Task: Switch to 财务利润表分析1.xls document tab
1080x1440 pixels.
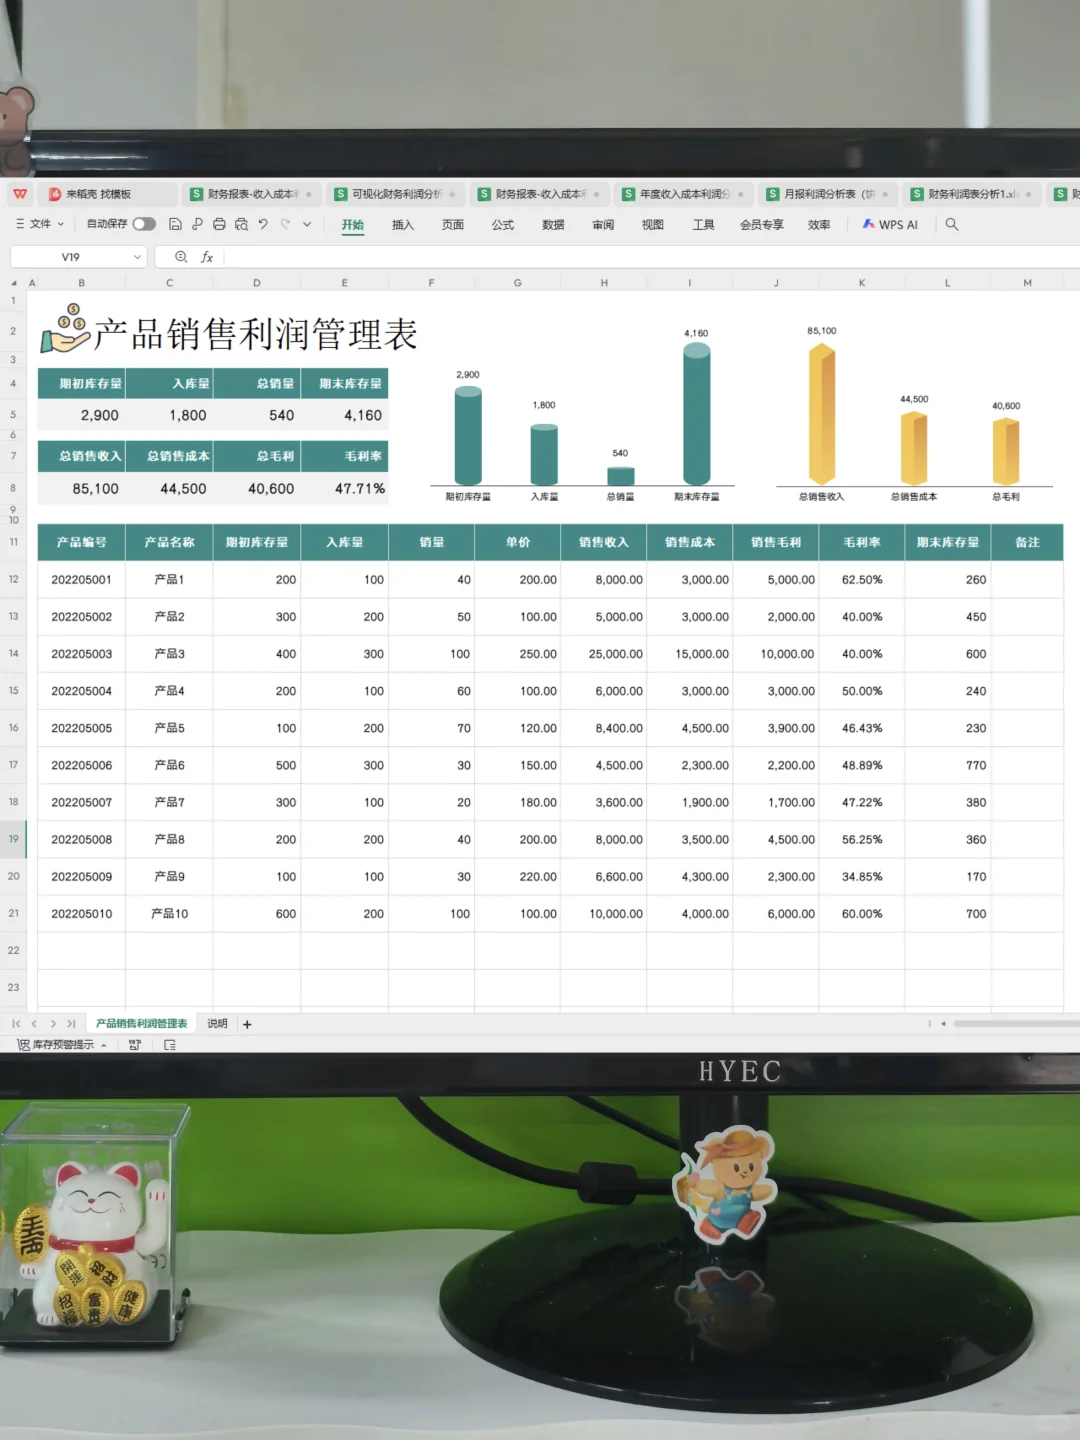Action: tap(972, 194)
